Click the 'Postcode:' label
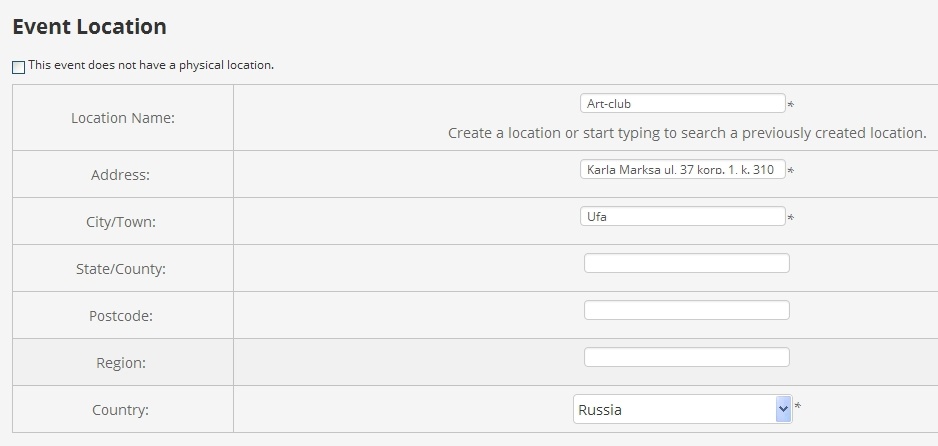 coord(121,316)
